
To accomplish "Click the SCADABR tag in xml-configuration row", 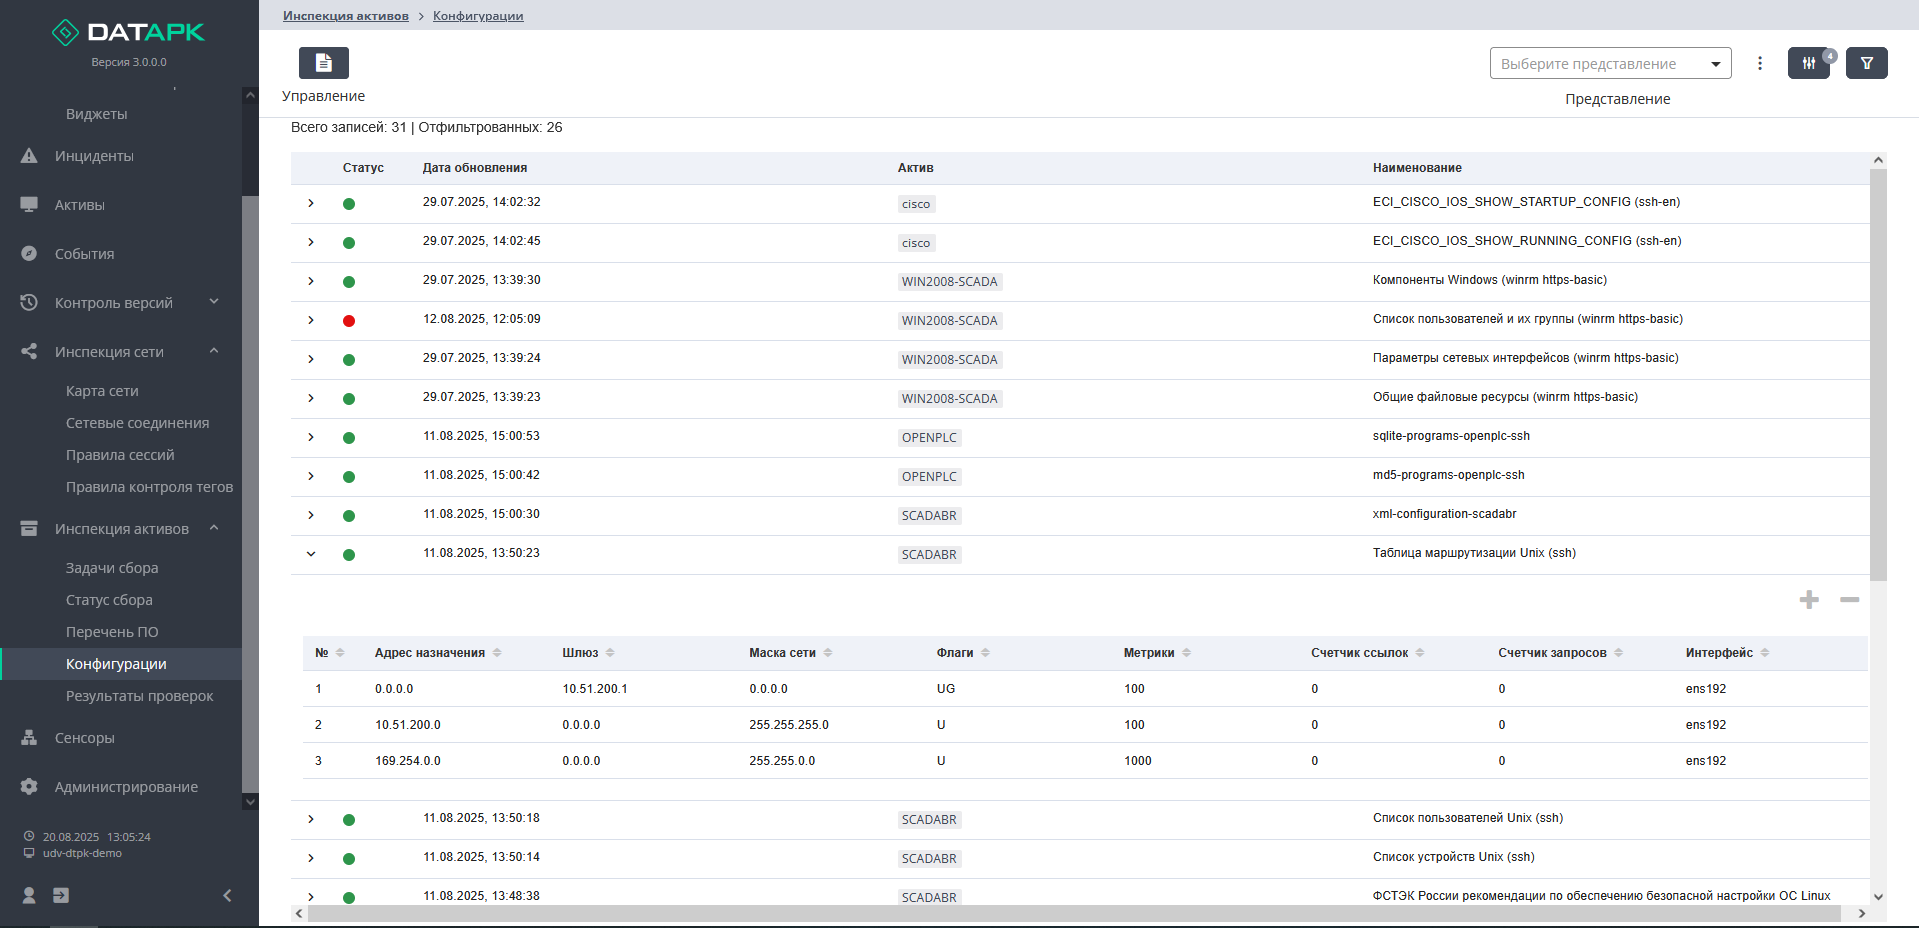I will [x=930, y=516].
